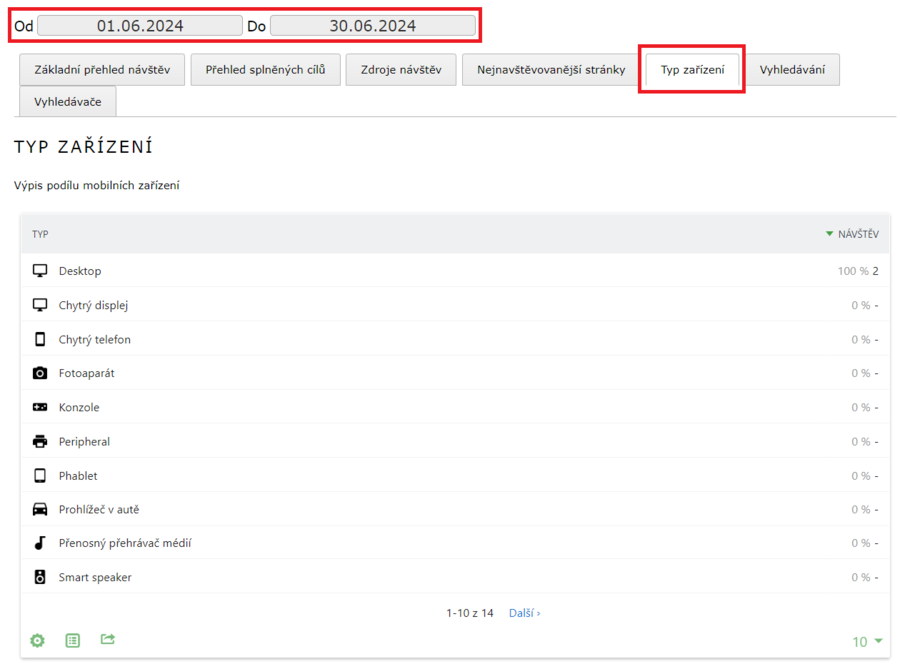Click the table visualization icon in footer
This screenshot has width=900, height=664.
pos(73,640)
